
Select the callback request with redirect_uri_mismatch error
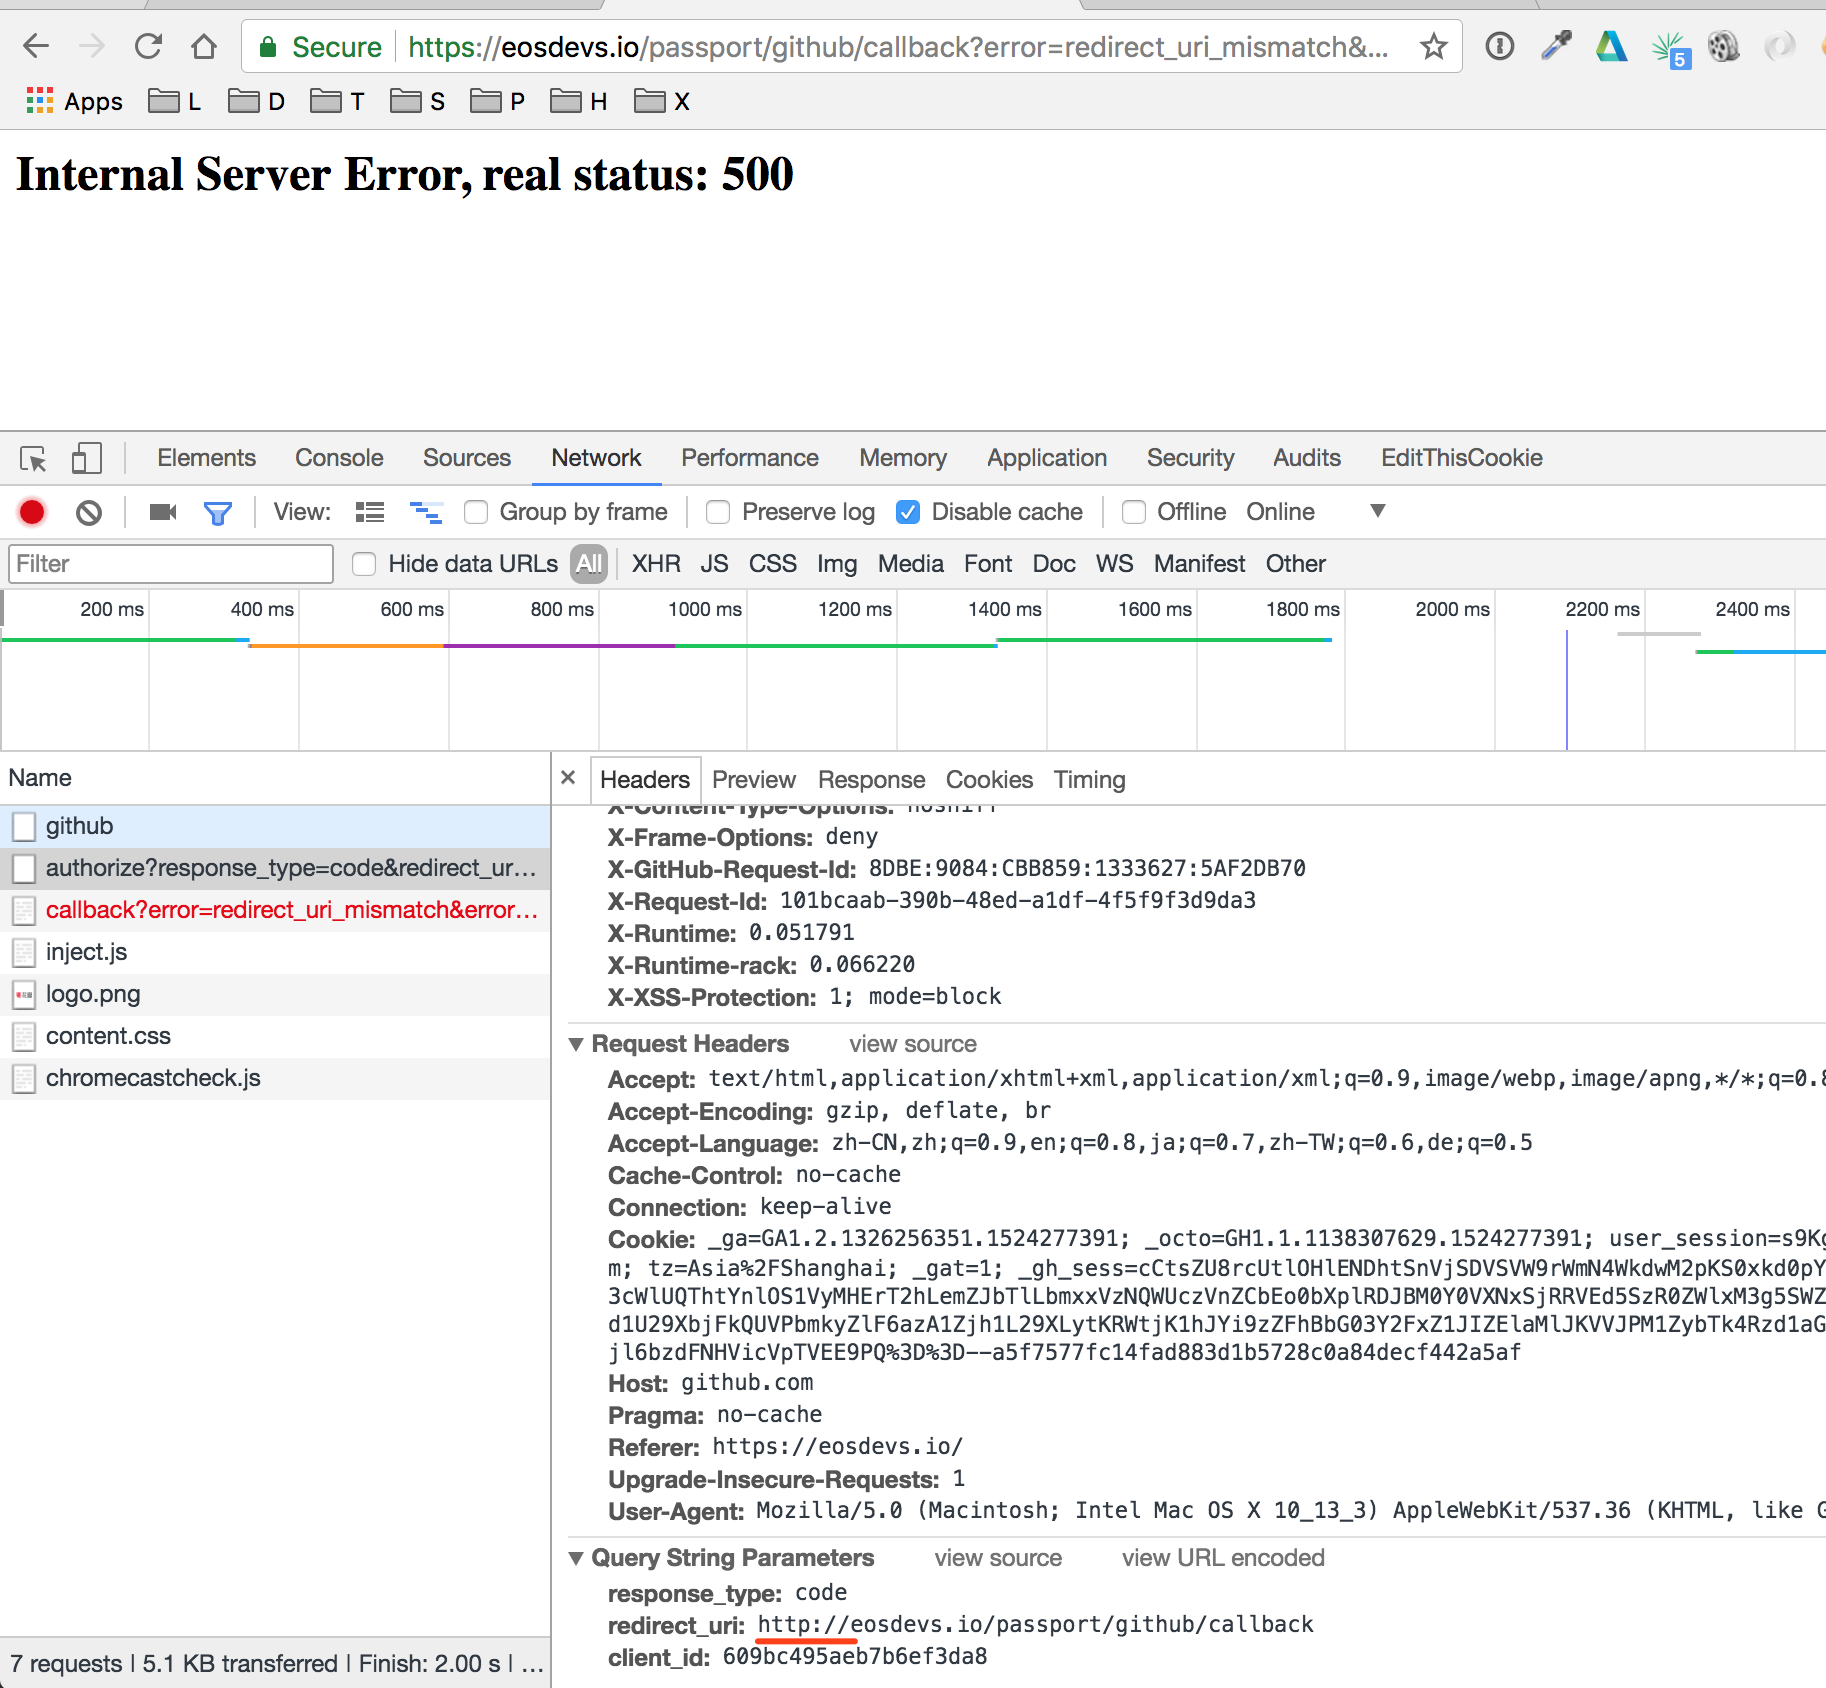click(293, 910)
